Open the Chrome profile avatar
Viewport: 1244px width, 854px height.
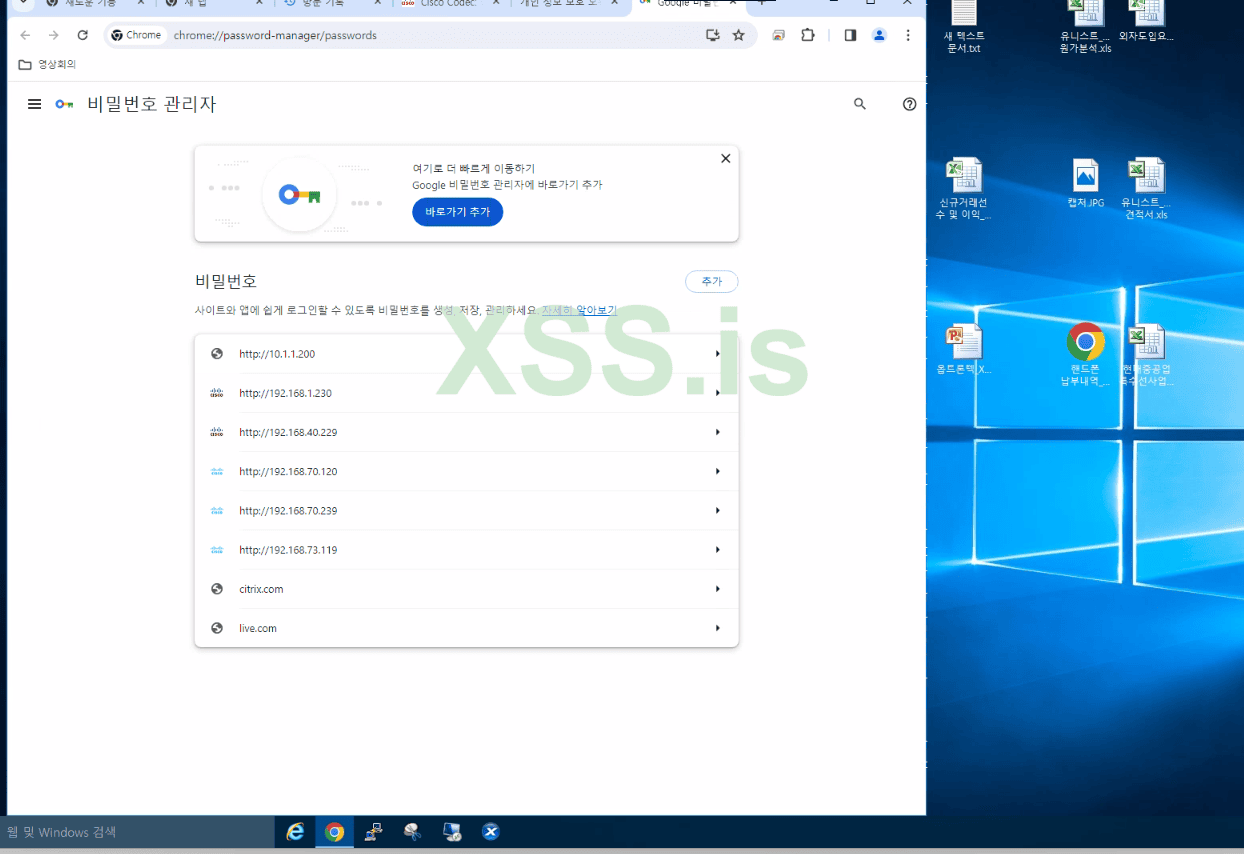879,35
